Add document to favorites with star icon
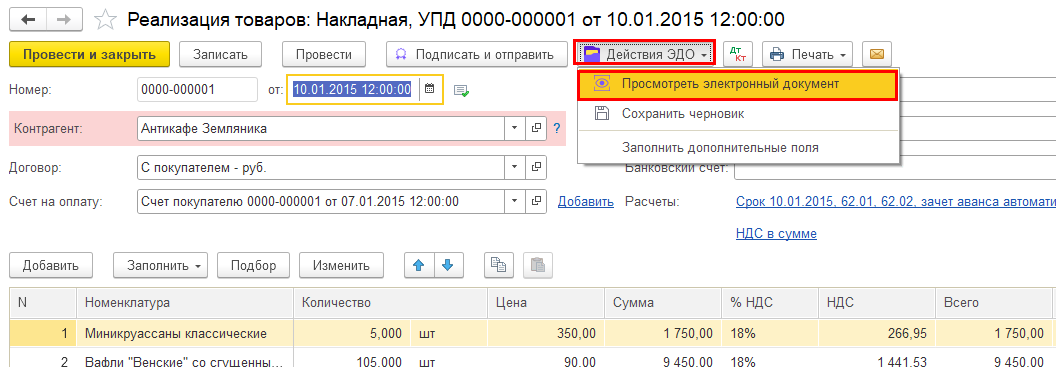Screen dimensions: 1056x367 104,20
